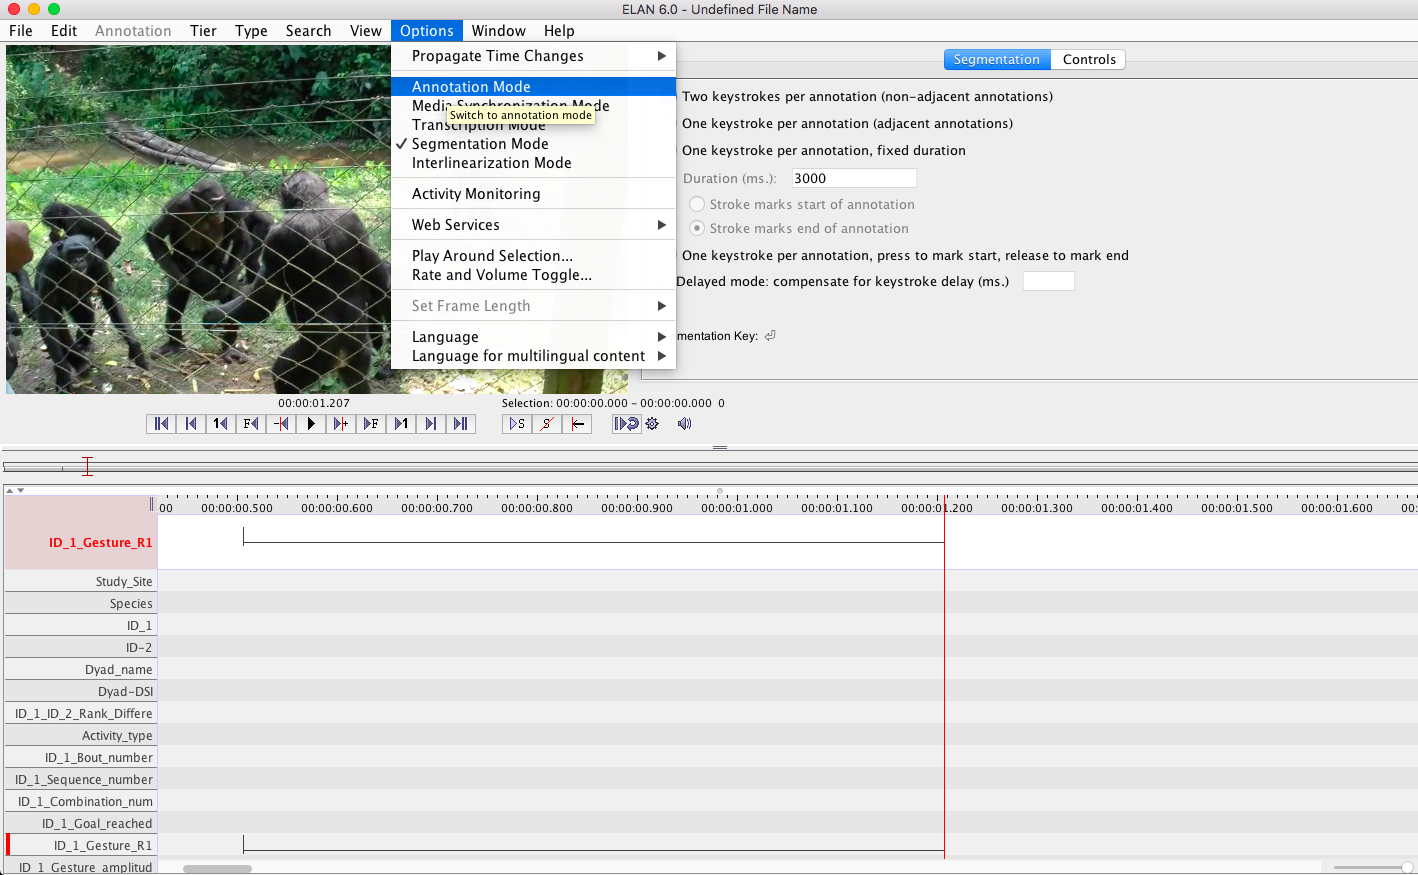Viewport: 1418px width, 875px height.
Task: Select the Segmentation tab
Action: click(997, 60)
